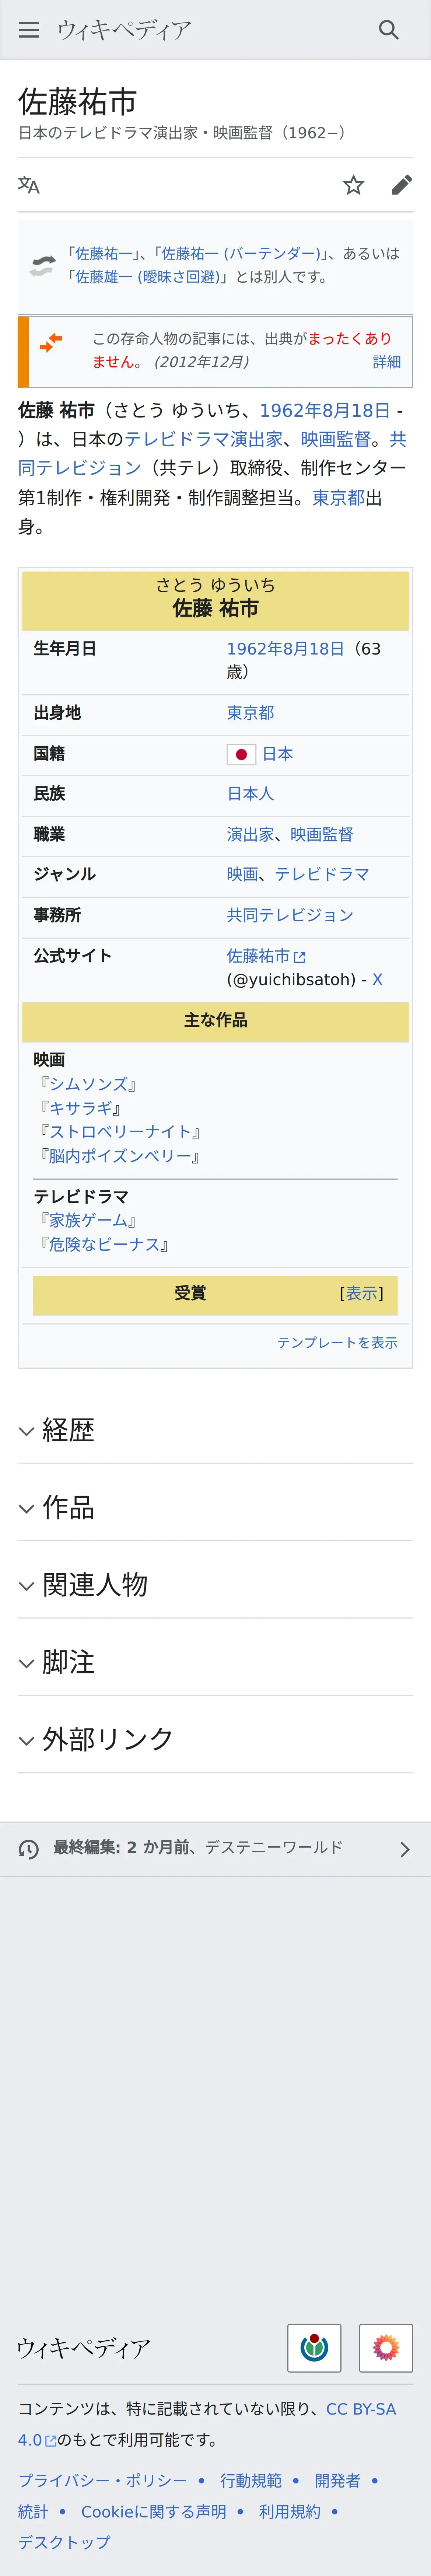Expand the 経歴 section
This screenshot has height=2576, width=431.
[68, 1430]
